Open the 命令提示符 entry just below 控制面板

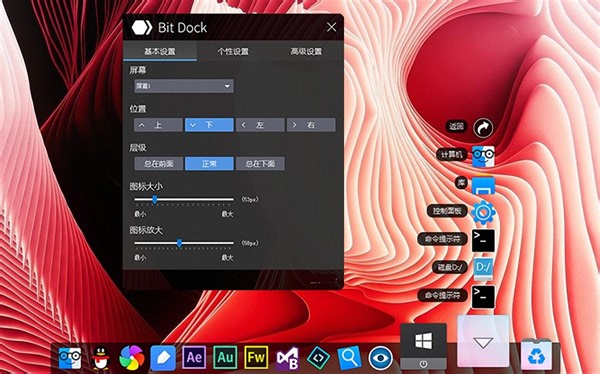[x=483, y=240]
